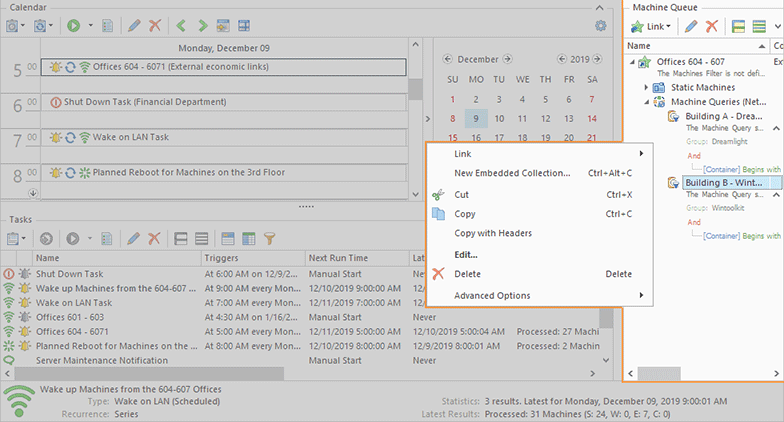
Task: Click the pencil edit icon in Machine Queue
Action: pos(691,25)
